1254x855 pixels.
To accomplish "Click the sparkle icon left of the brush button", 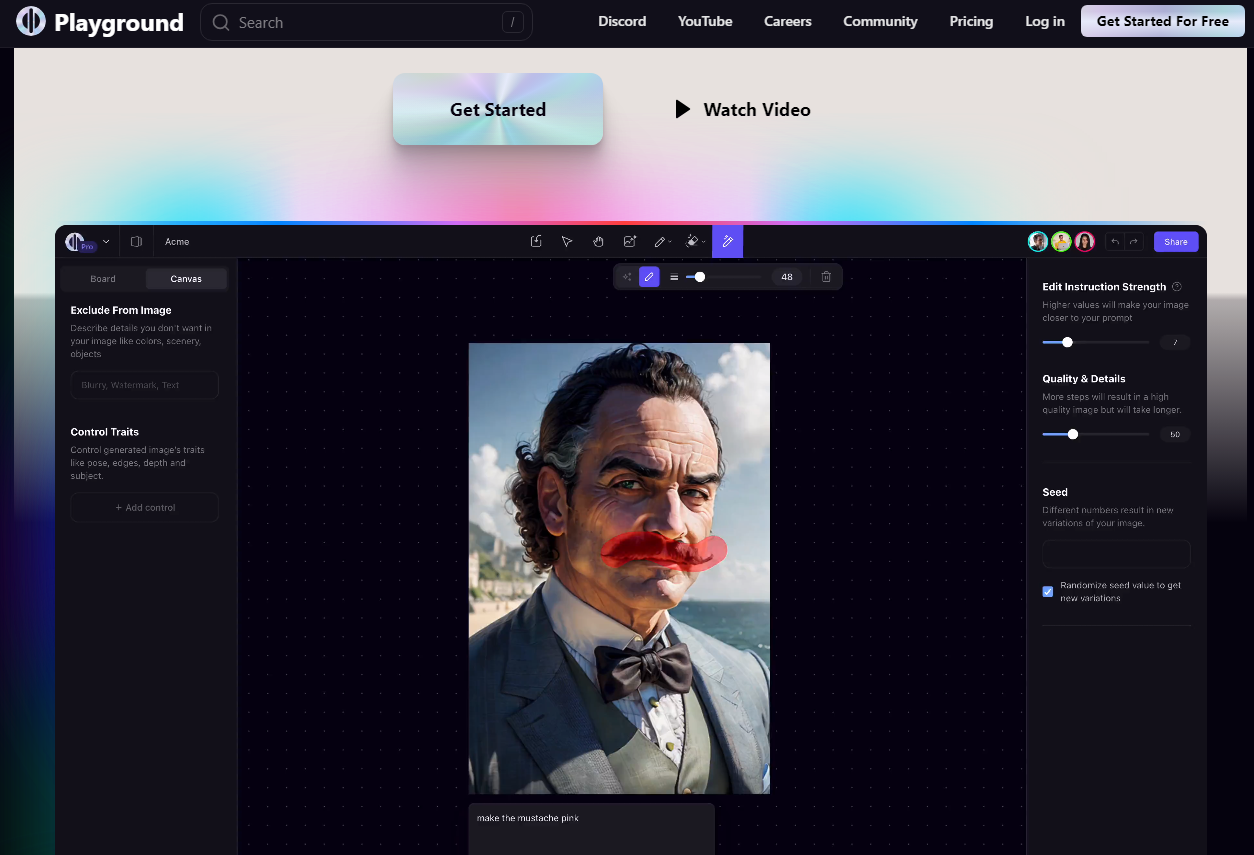I will pos(627,277).
